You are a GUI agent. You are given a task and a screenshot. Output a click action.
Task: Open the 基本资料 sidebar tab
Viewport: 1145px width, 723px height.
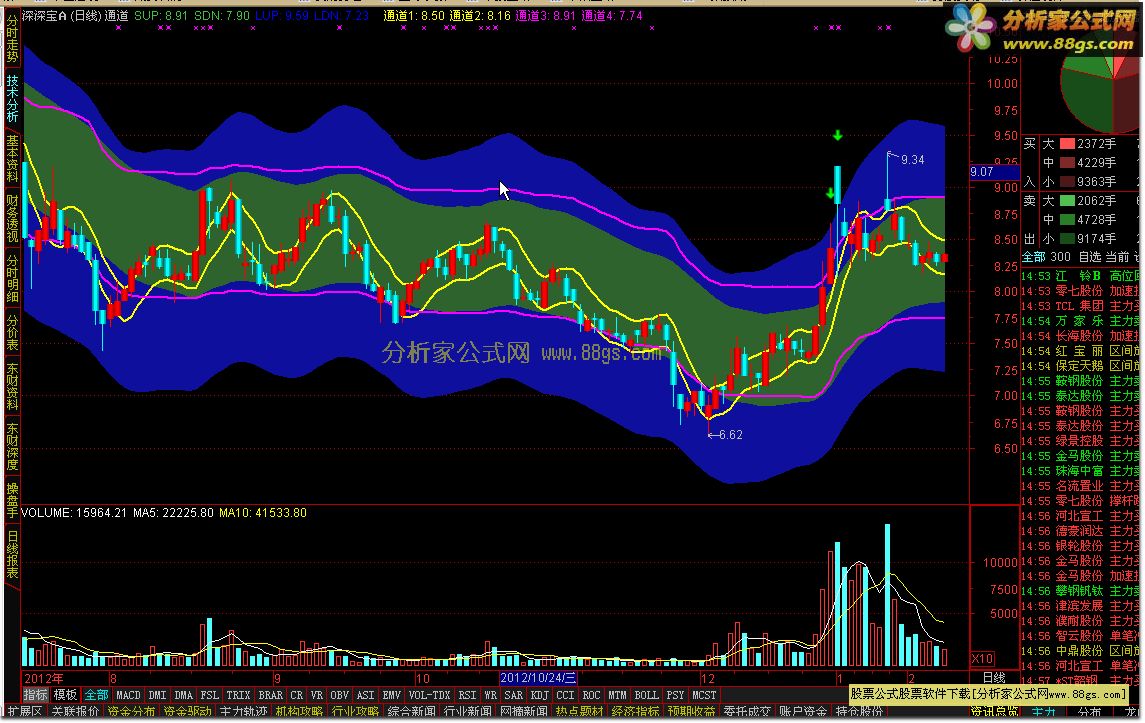click(12, 158)
